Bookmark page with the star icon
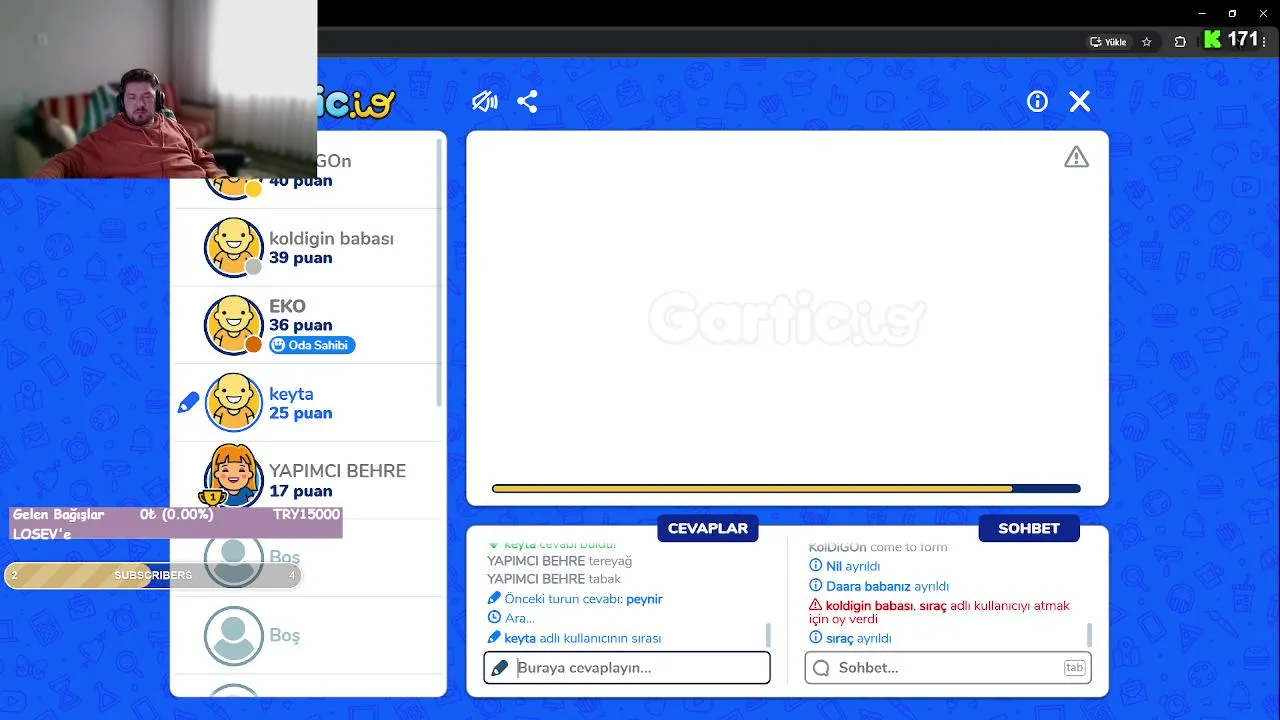This screenshot has width=1280, height=720. 1147,42
